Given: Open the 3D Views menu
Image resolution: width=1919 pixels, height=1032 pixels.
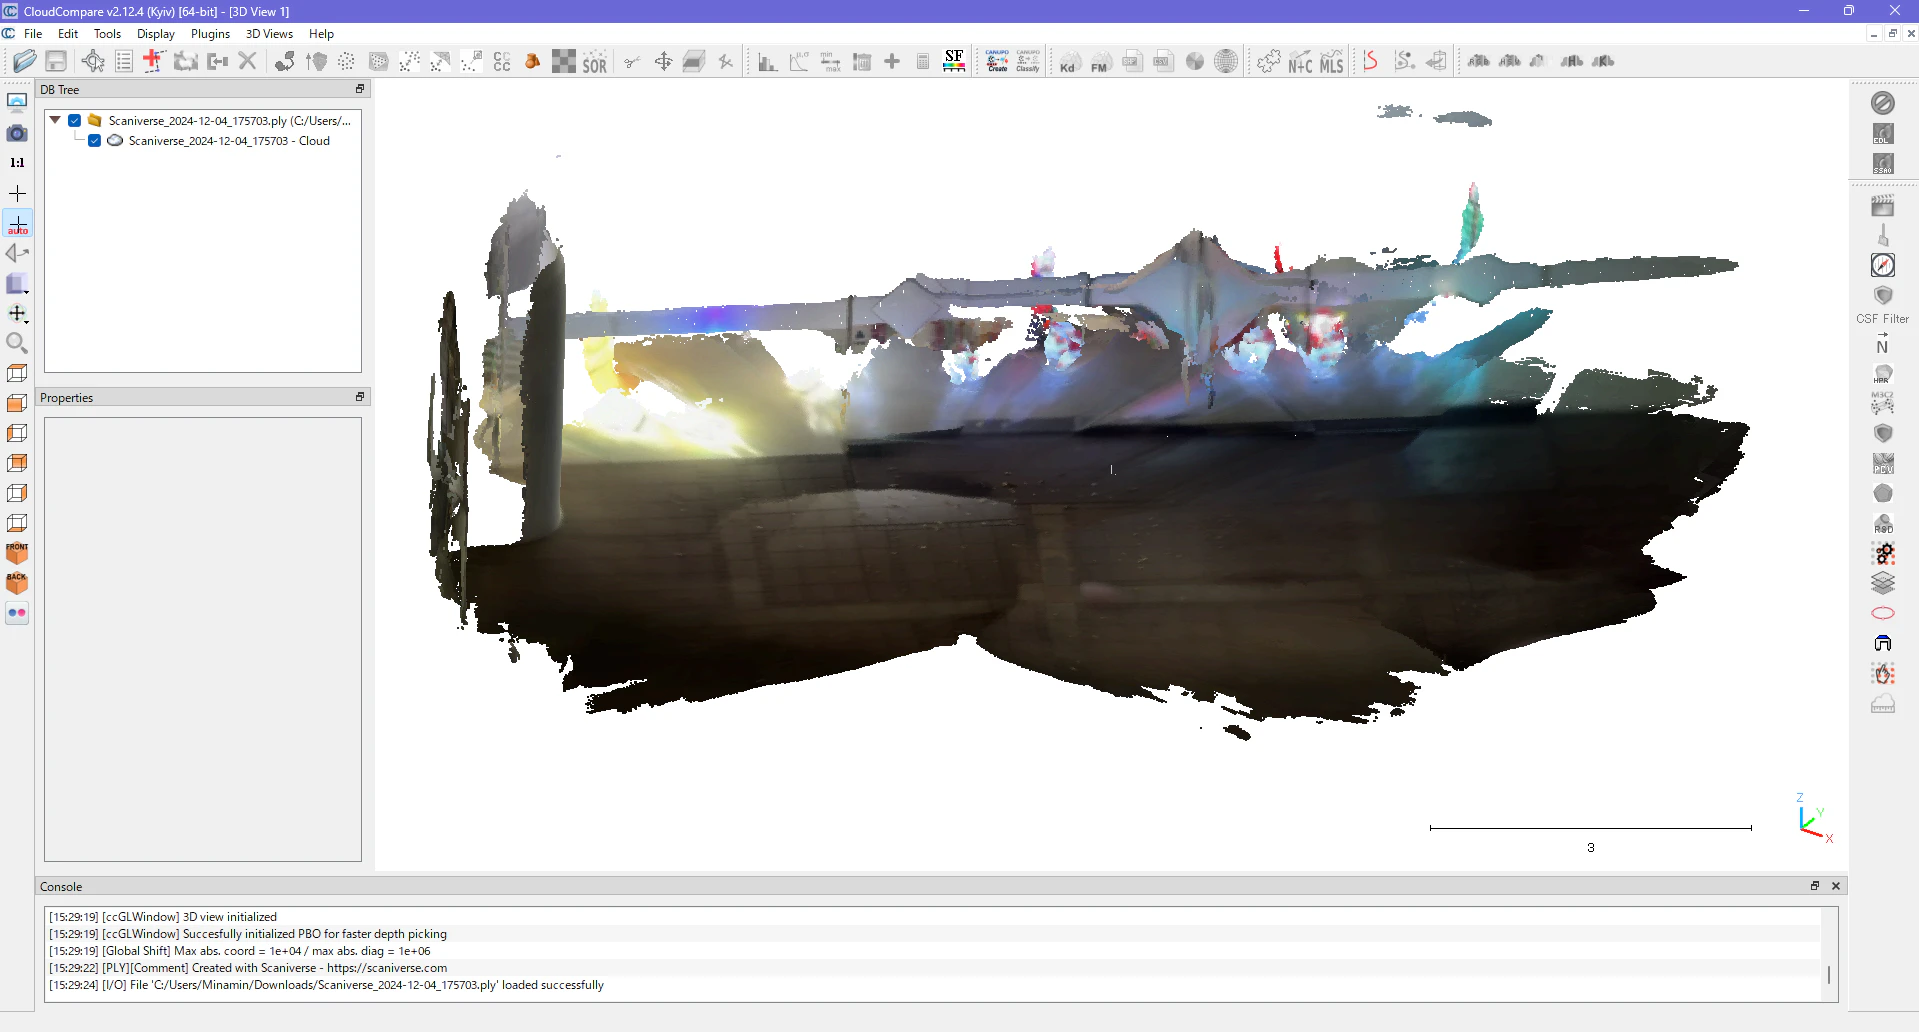Looking at the screenshot, I should tap(269, 34).
